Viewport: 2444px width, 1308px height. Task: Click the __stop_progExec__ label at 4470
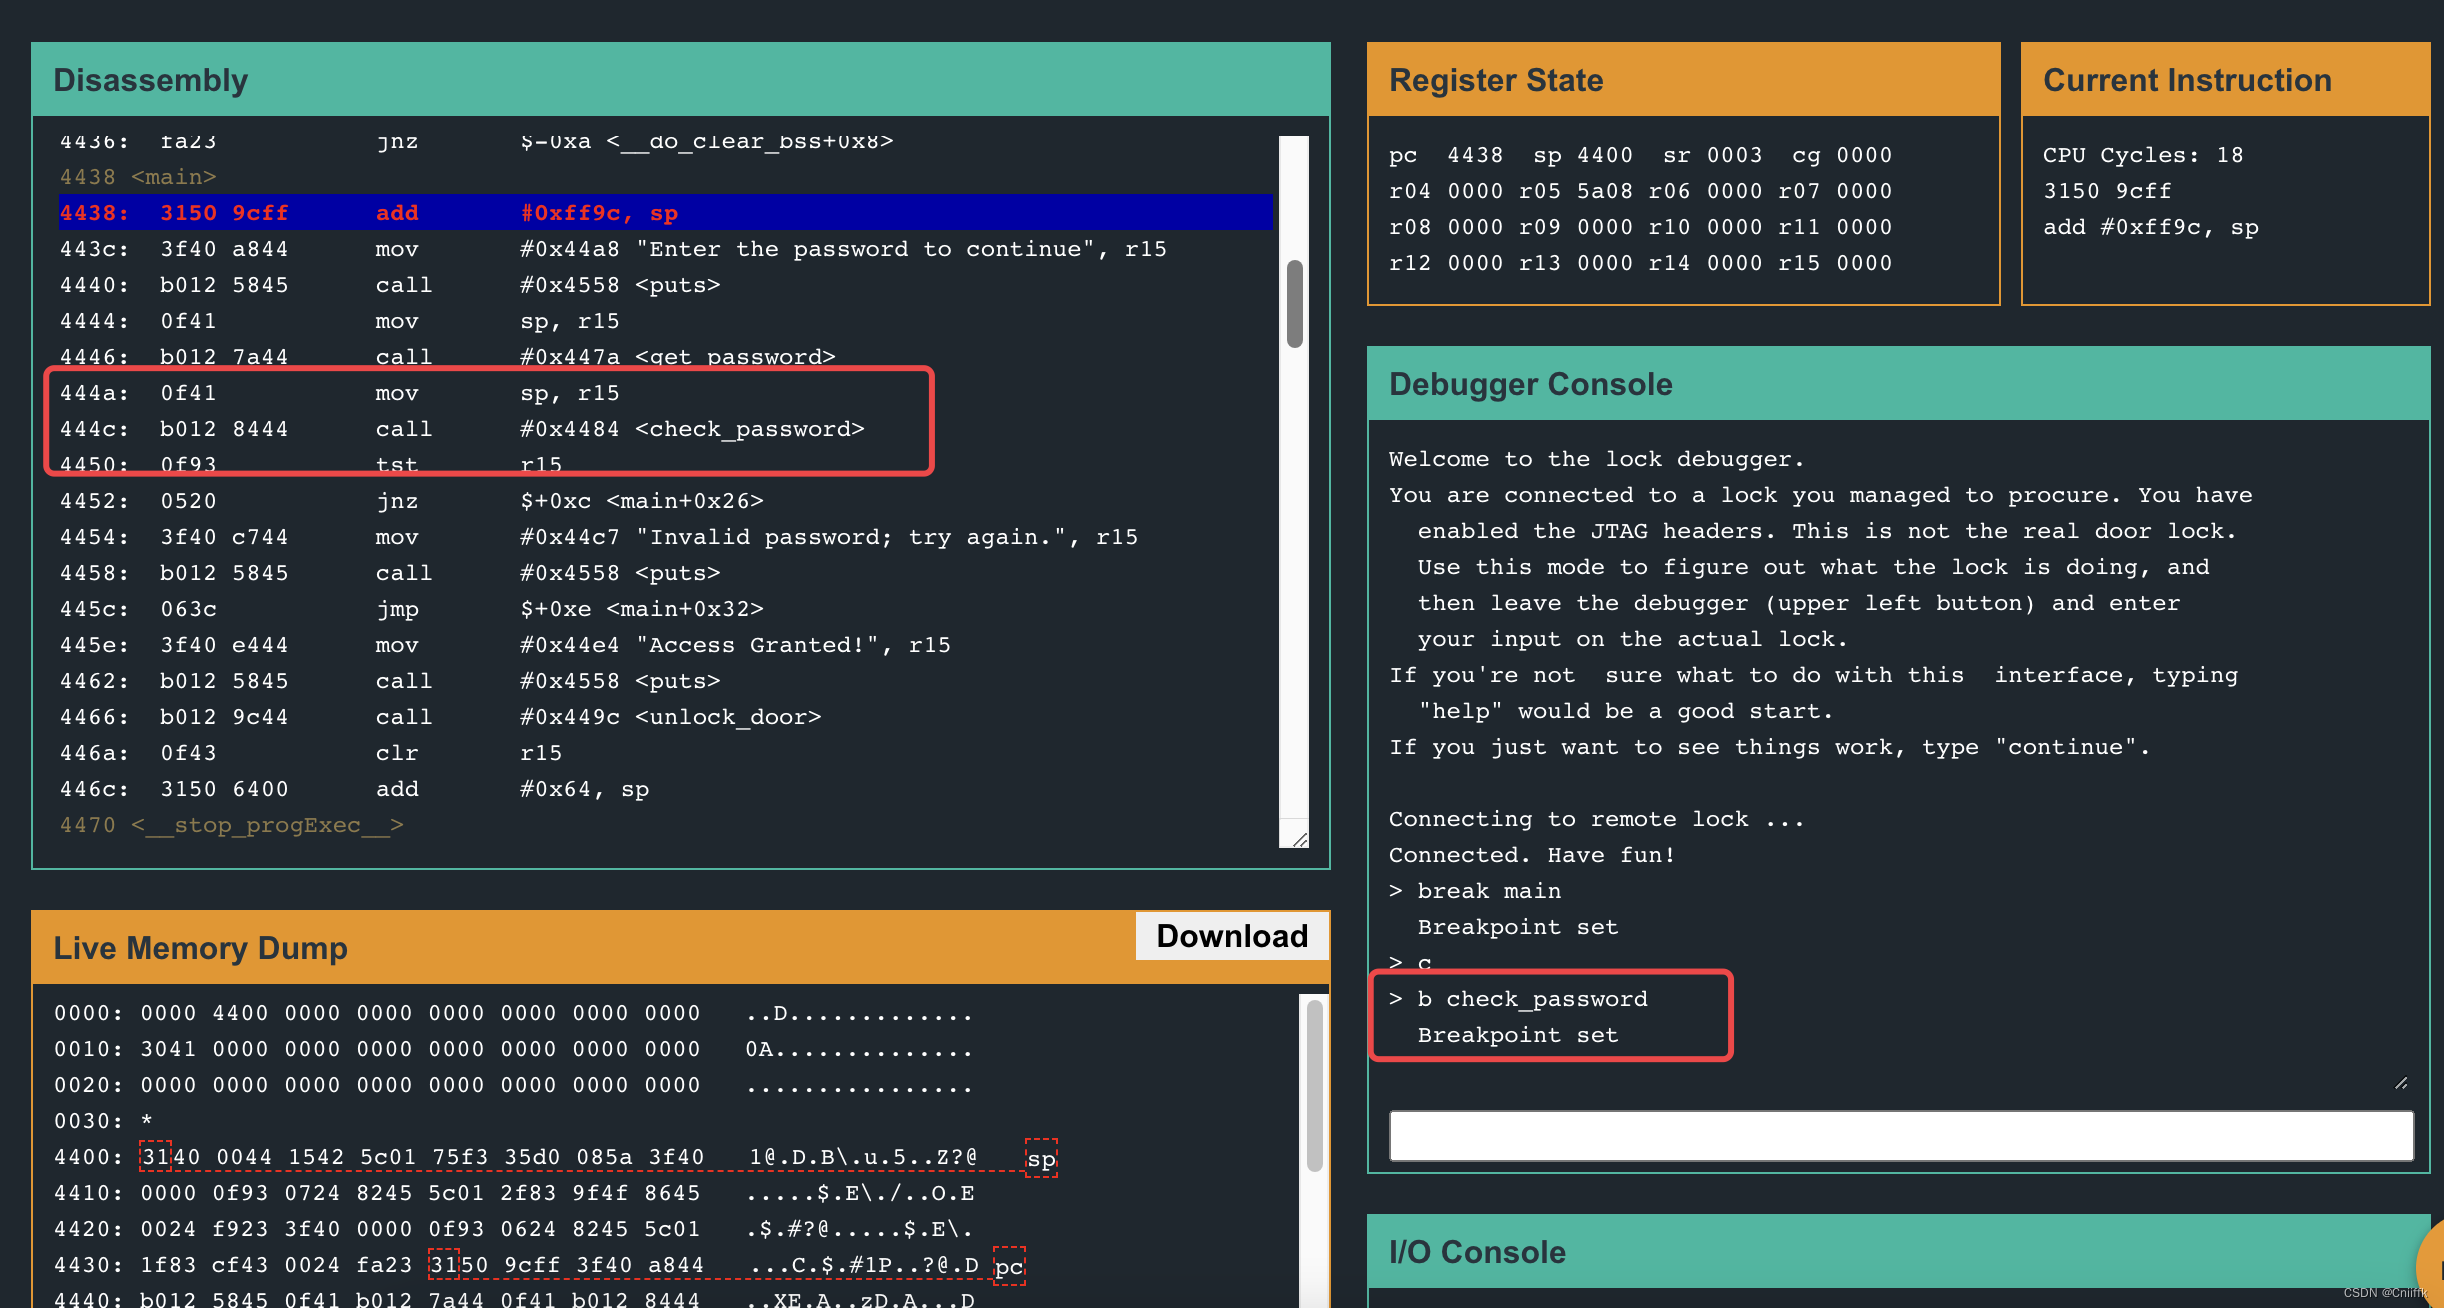[x=231, y=825]
